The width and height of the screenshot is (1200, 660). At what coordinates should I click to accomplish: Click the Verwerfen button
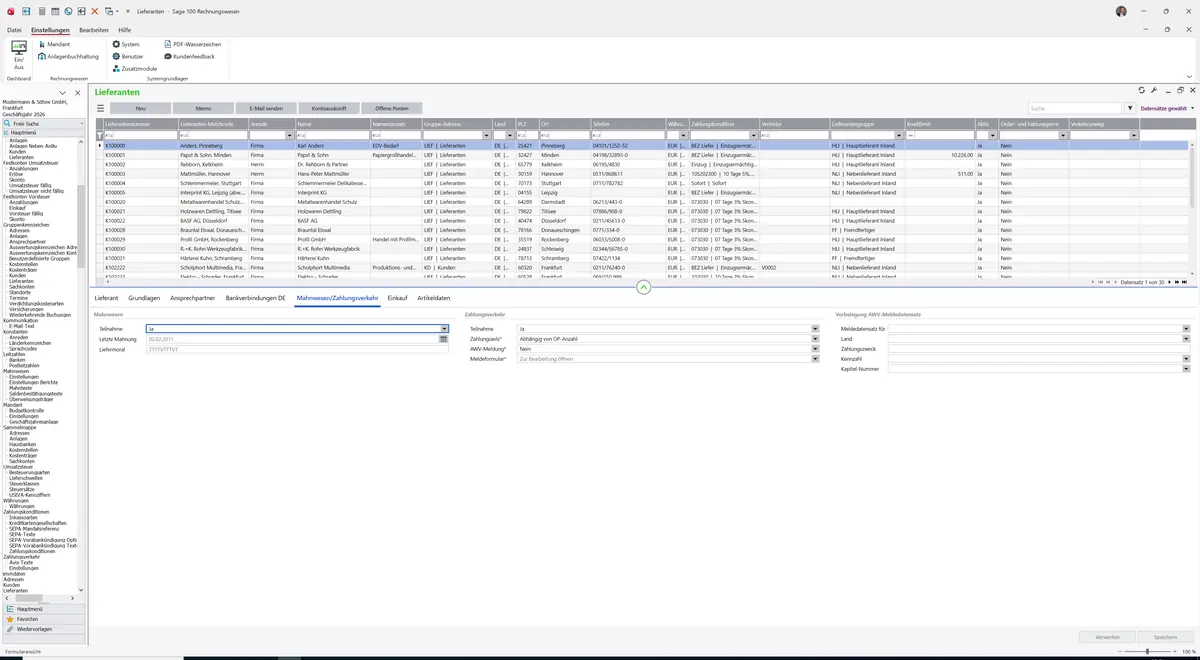point(1107,636)
